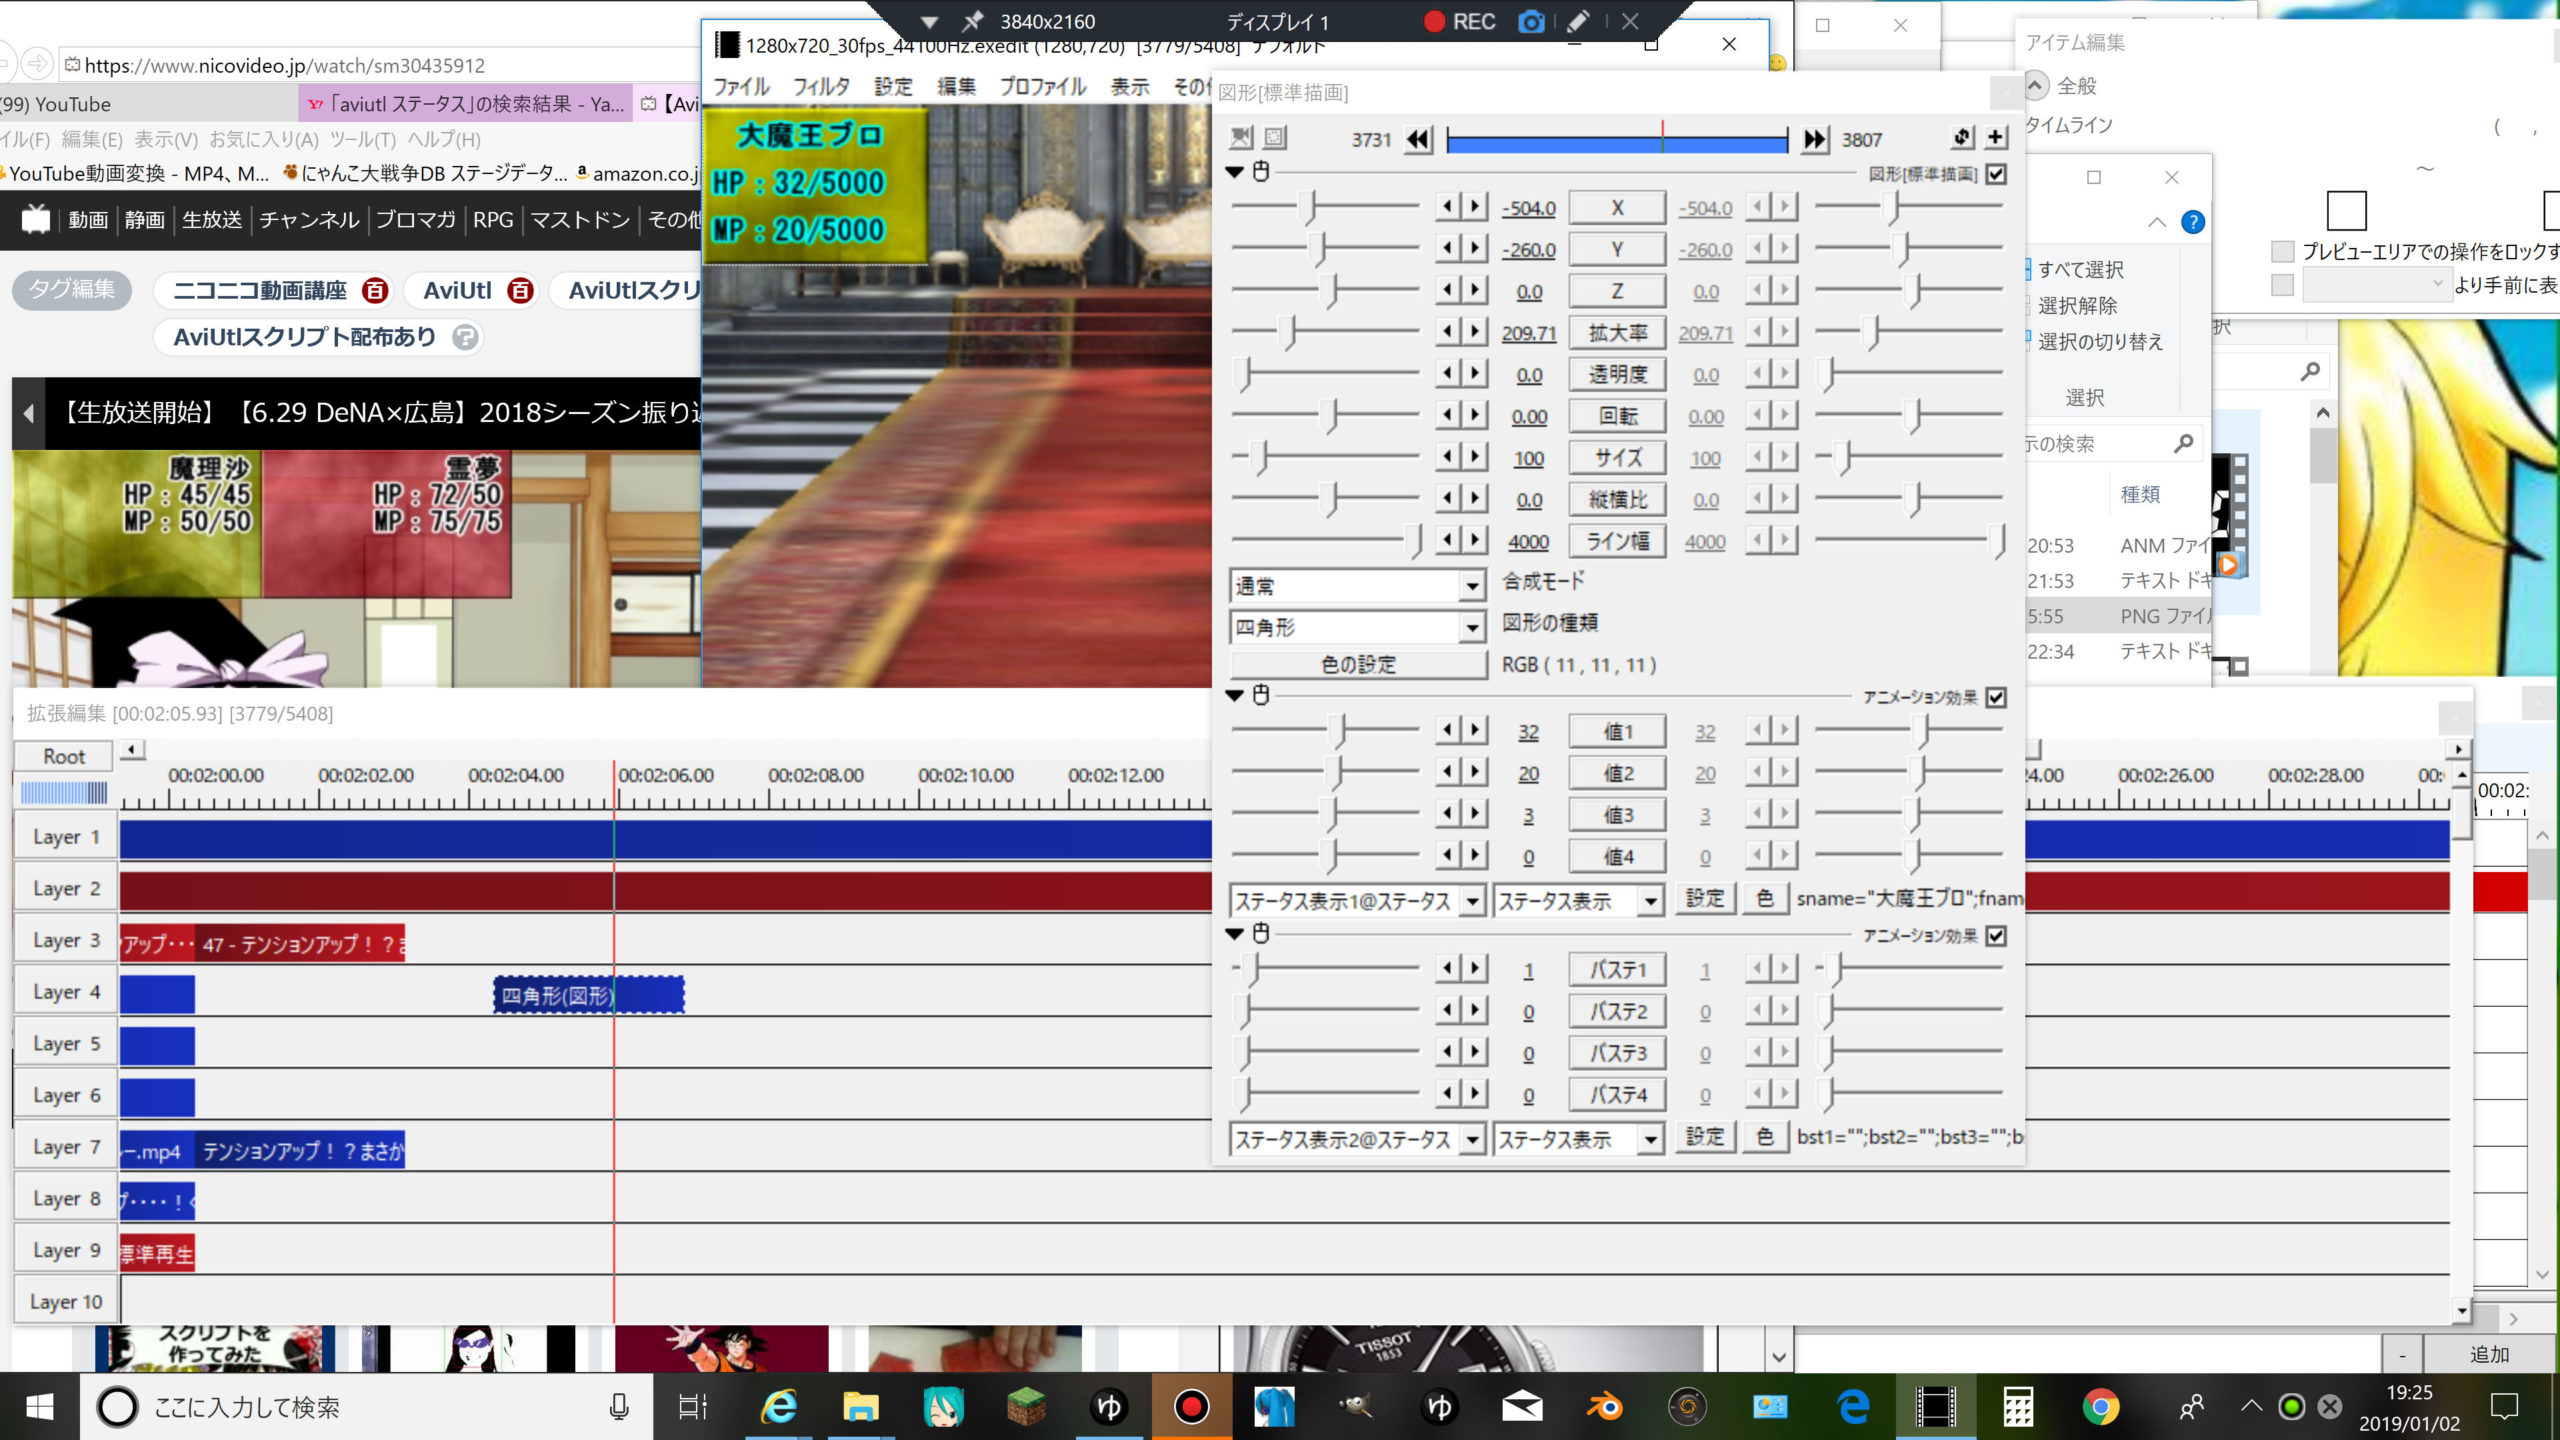Click the blue help question mark icon
2560x1440 pixels.
[x=2192, y=222]
